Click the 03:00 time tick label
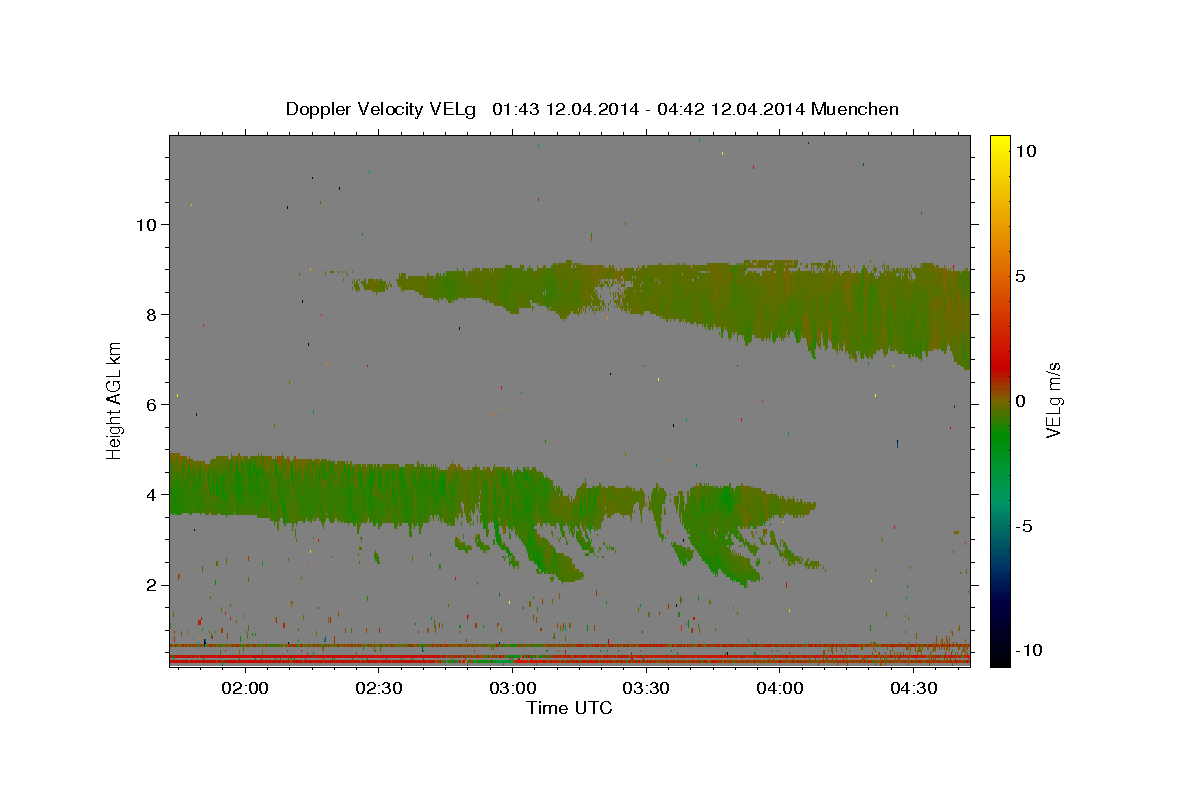The height and width of the screenshot is (800, 1200). 512,689
